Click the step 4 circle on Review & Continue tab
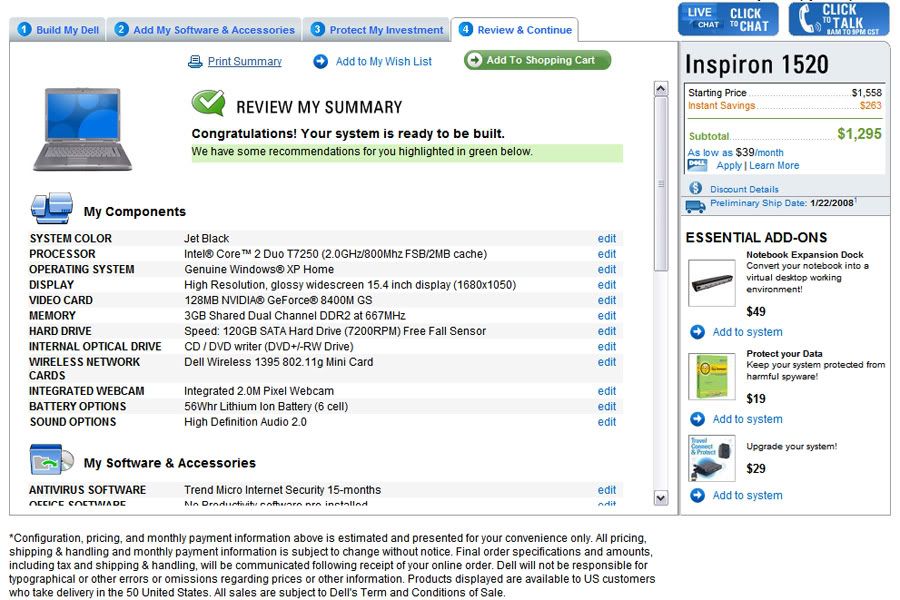The image size is (900, 600). pyautogui.click(x=465, y=29)
